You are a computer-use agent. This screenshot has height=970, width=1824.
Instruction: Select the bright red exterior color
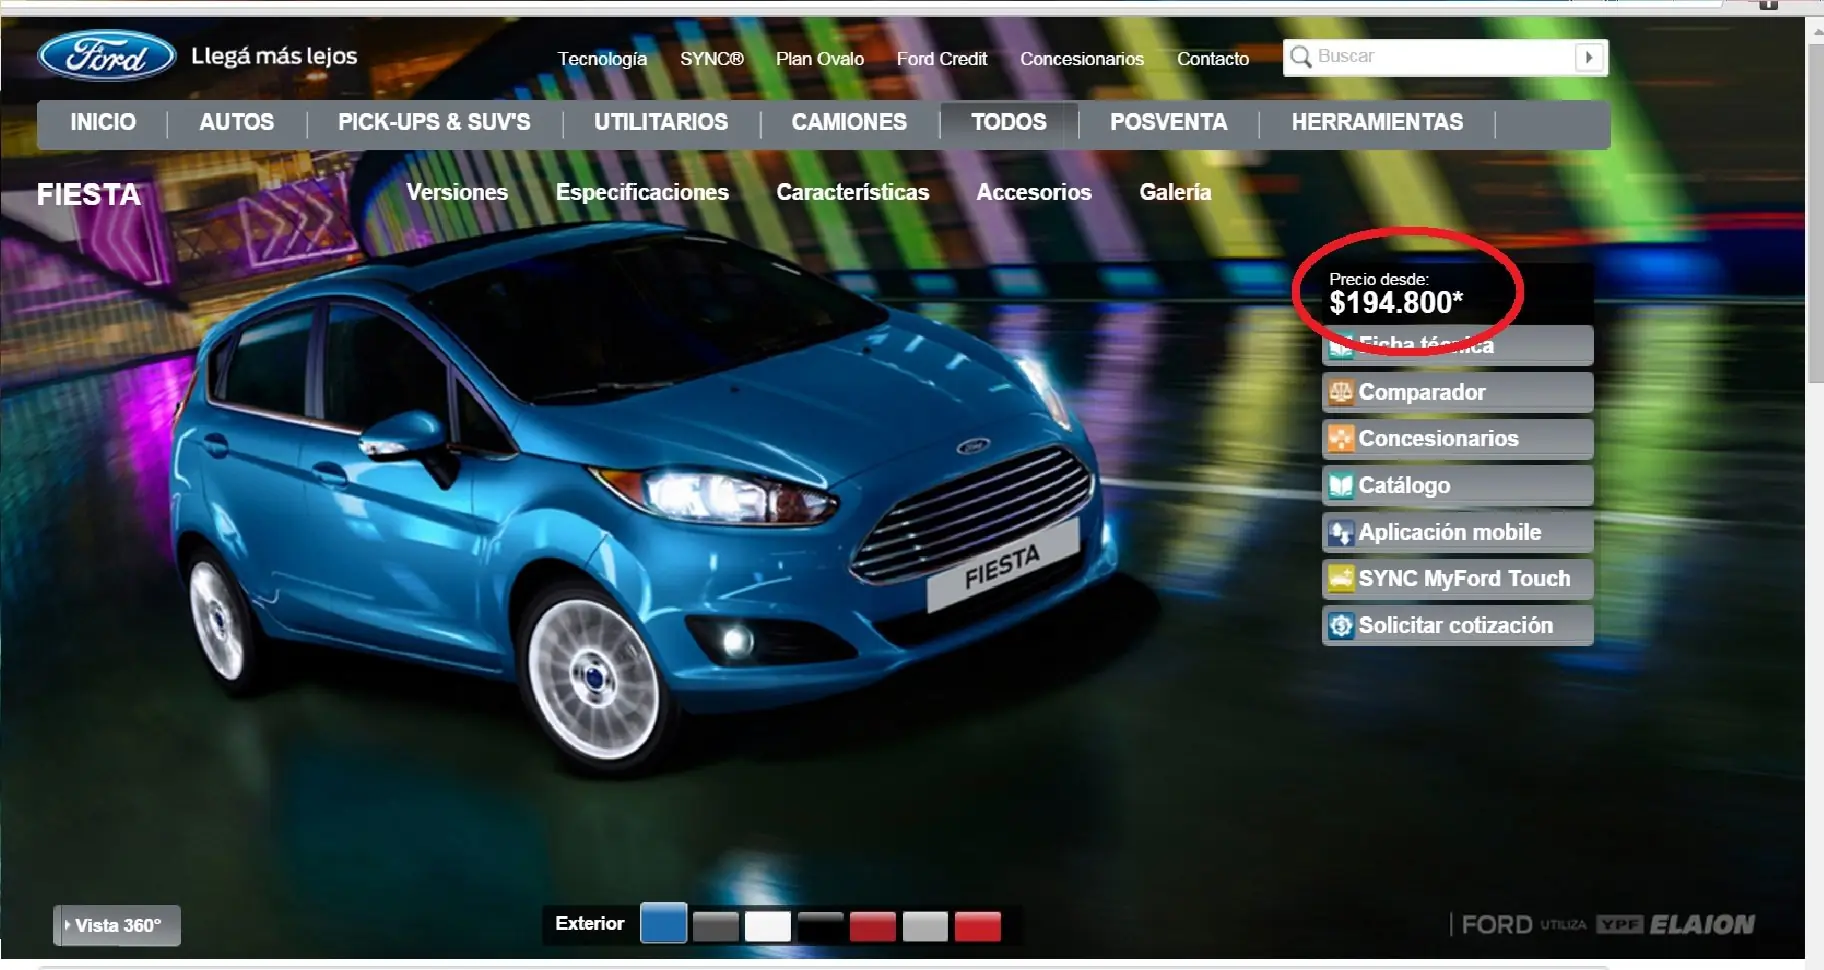(978, 926)
